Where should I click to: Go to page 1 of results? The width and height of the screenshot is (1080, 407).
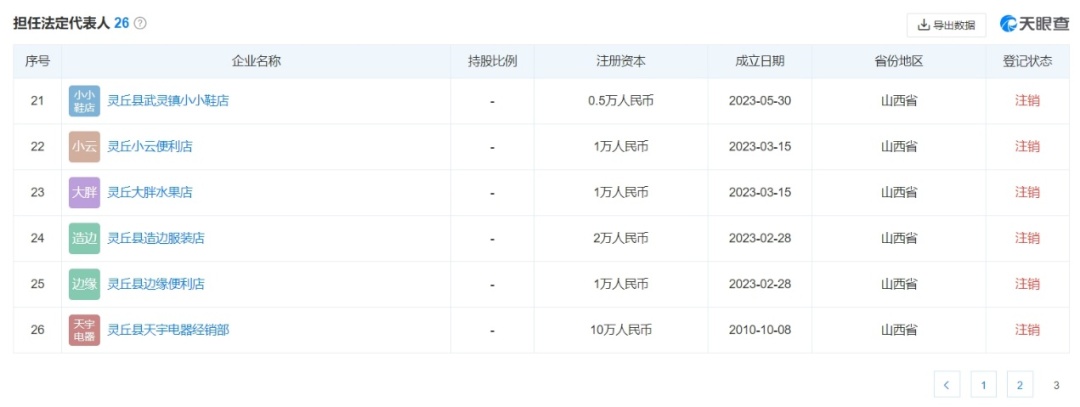point(983,384)
